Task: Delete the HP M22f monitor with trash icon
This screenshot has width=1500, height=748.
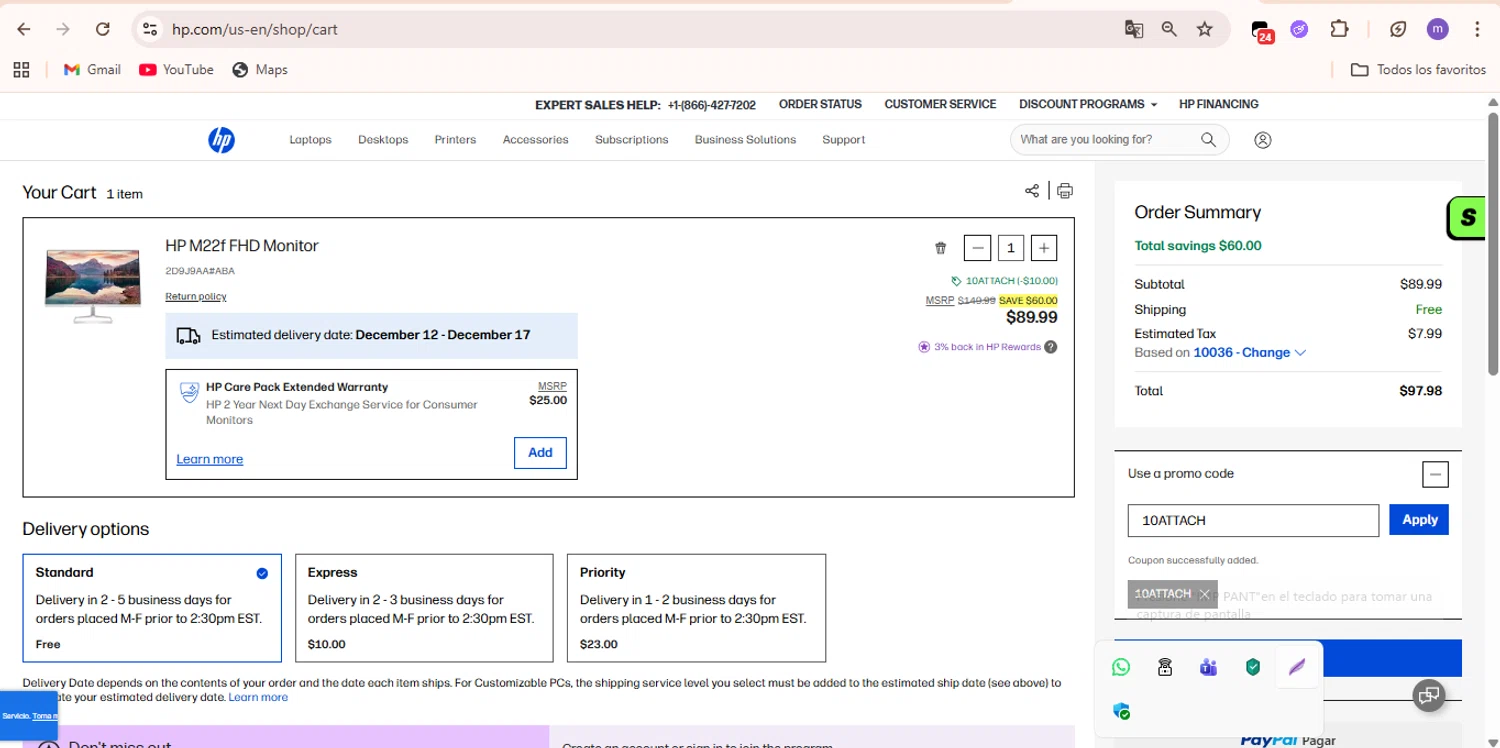Action: (x=940, y=248)
